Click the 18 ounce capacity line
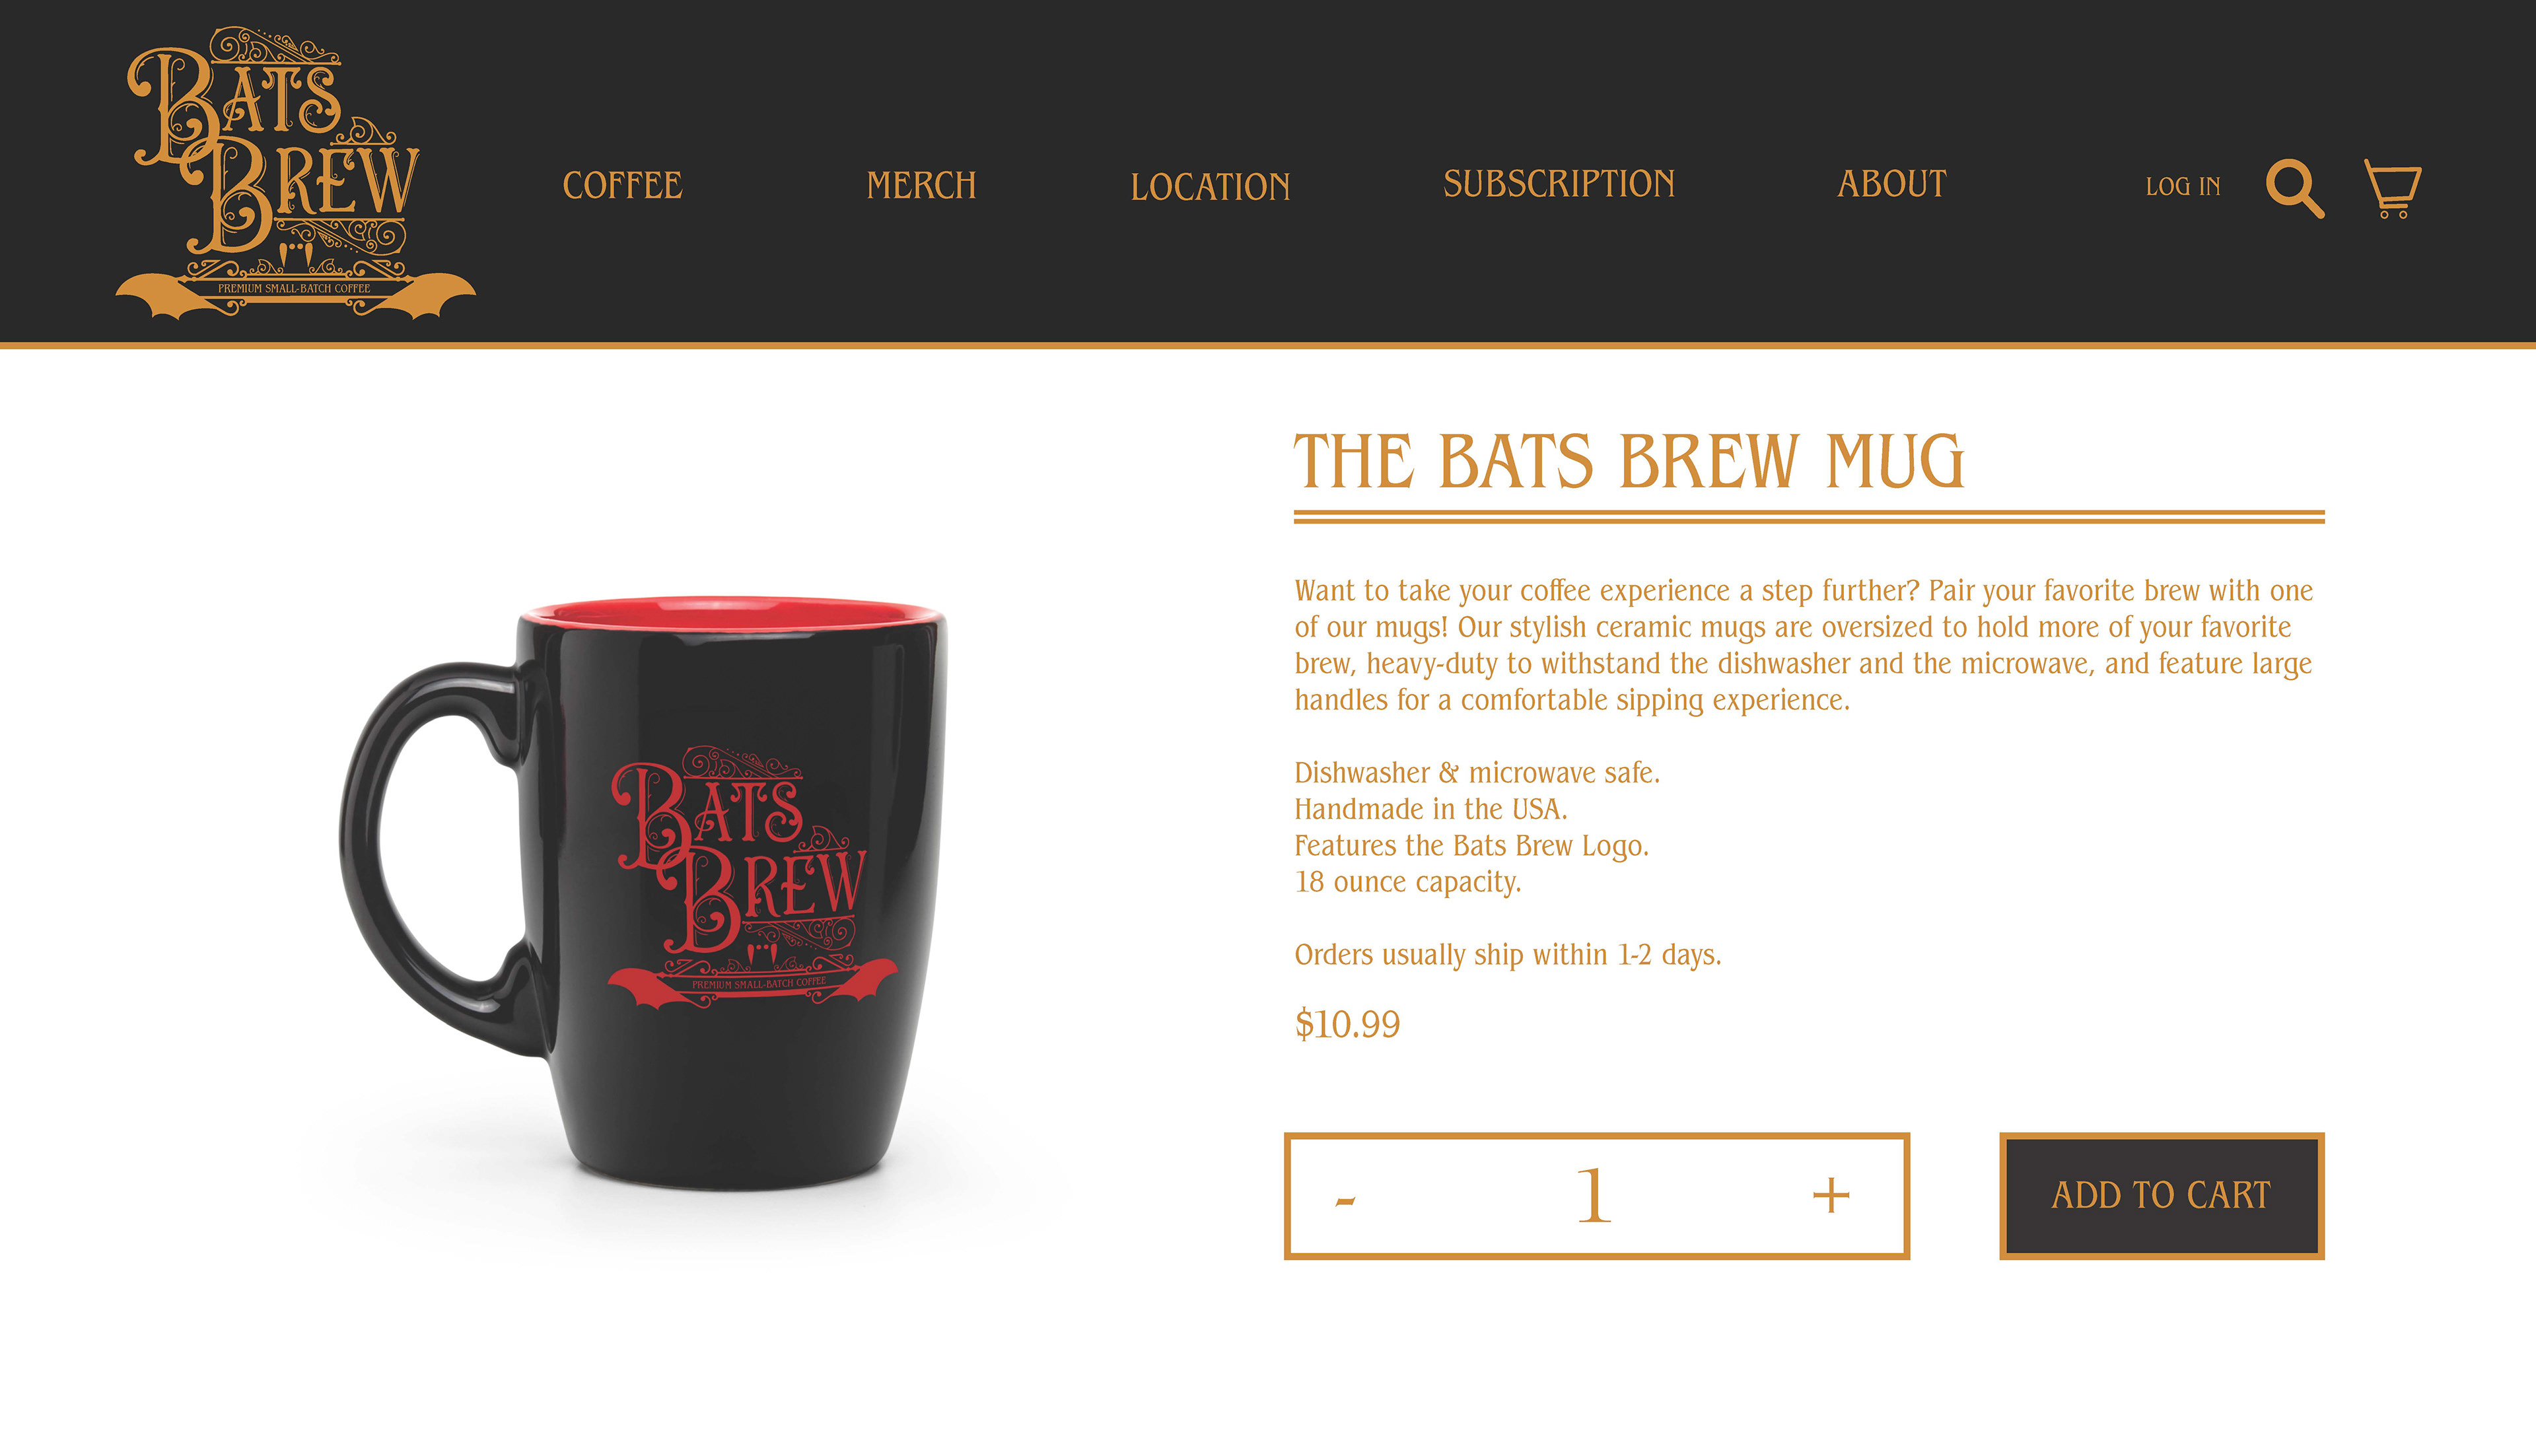The width and height of the screenshot is (2536, 1456). click(x=1408, y=882)
